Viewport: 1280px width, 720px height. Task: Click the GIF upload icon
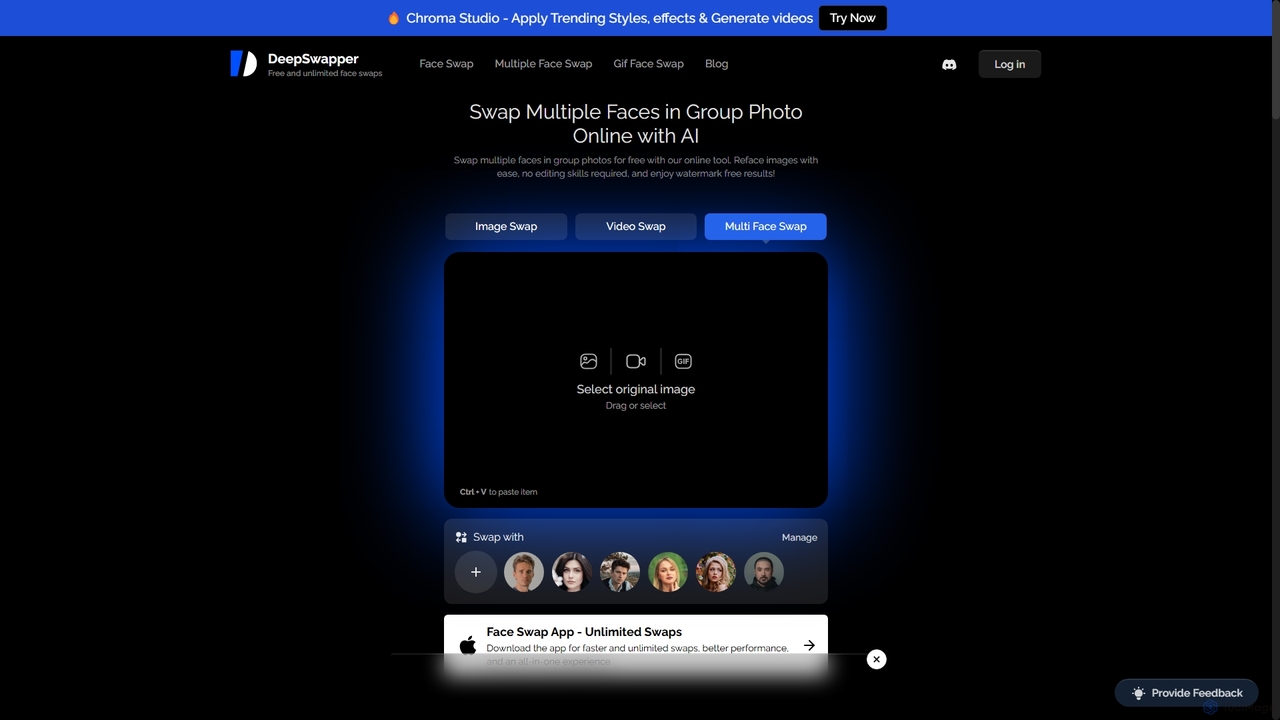[683, 361]
